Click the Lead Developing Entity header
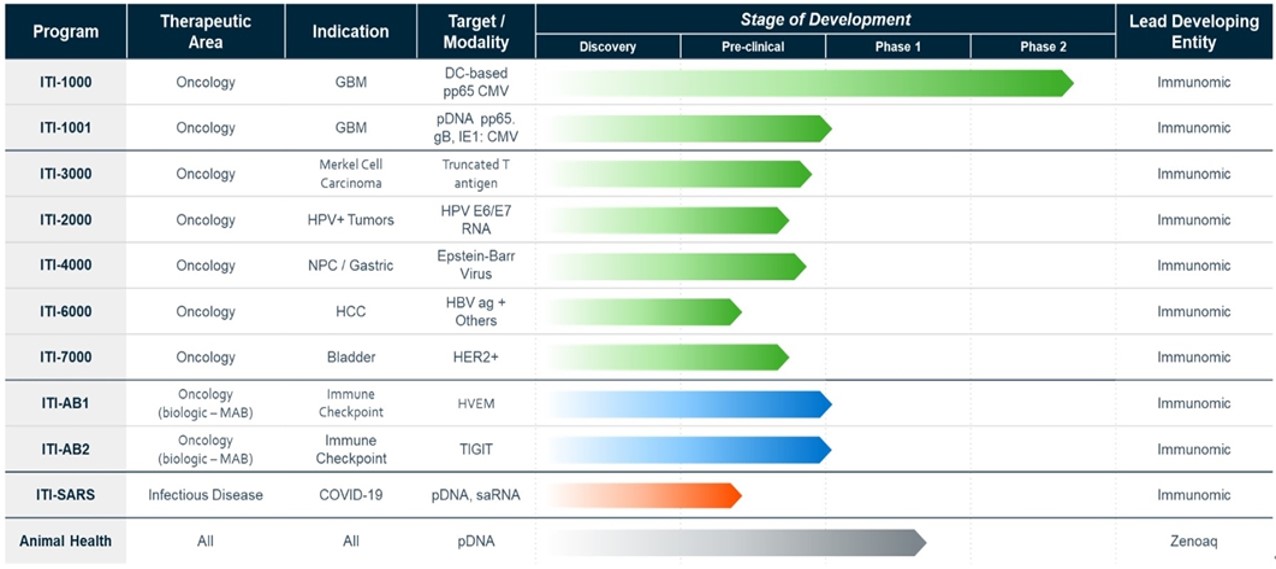Screen dimensions: 1276x569 tap(1194, 31)
